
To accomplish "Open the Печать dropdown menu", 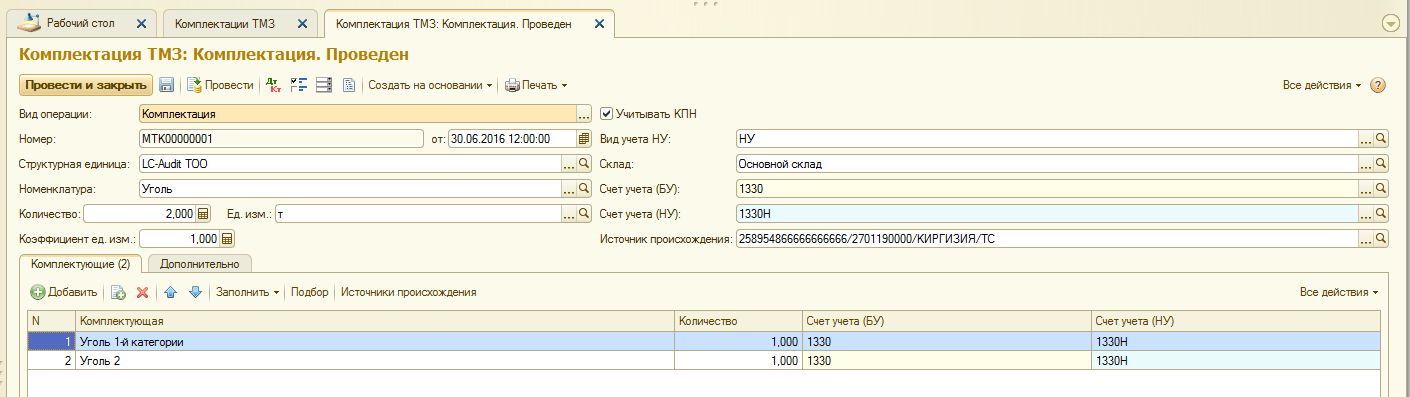I will pos(536,86).
